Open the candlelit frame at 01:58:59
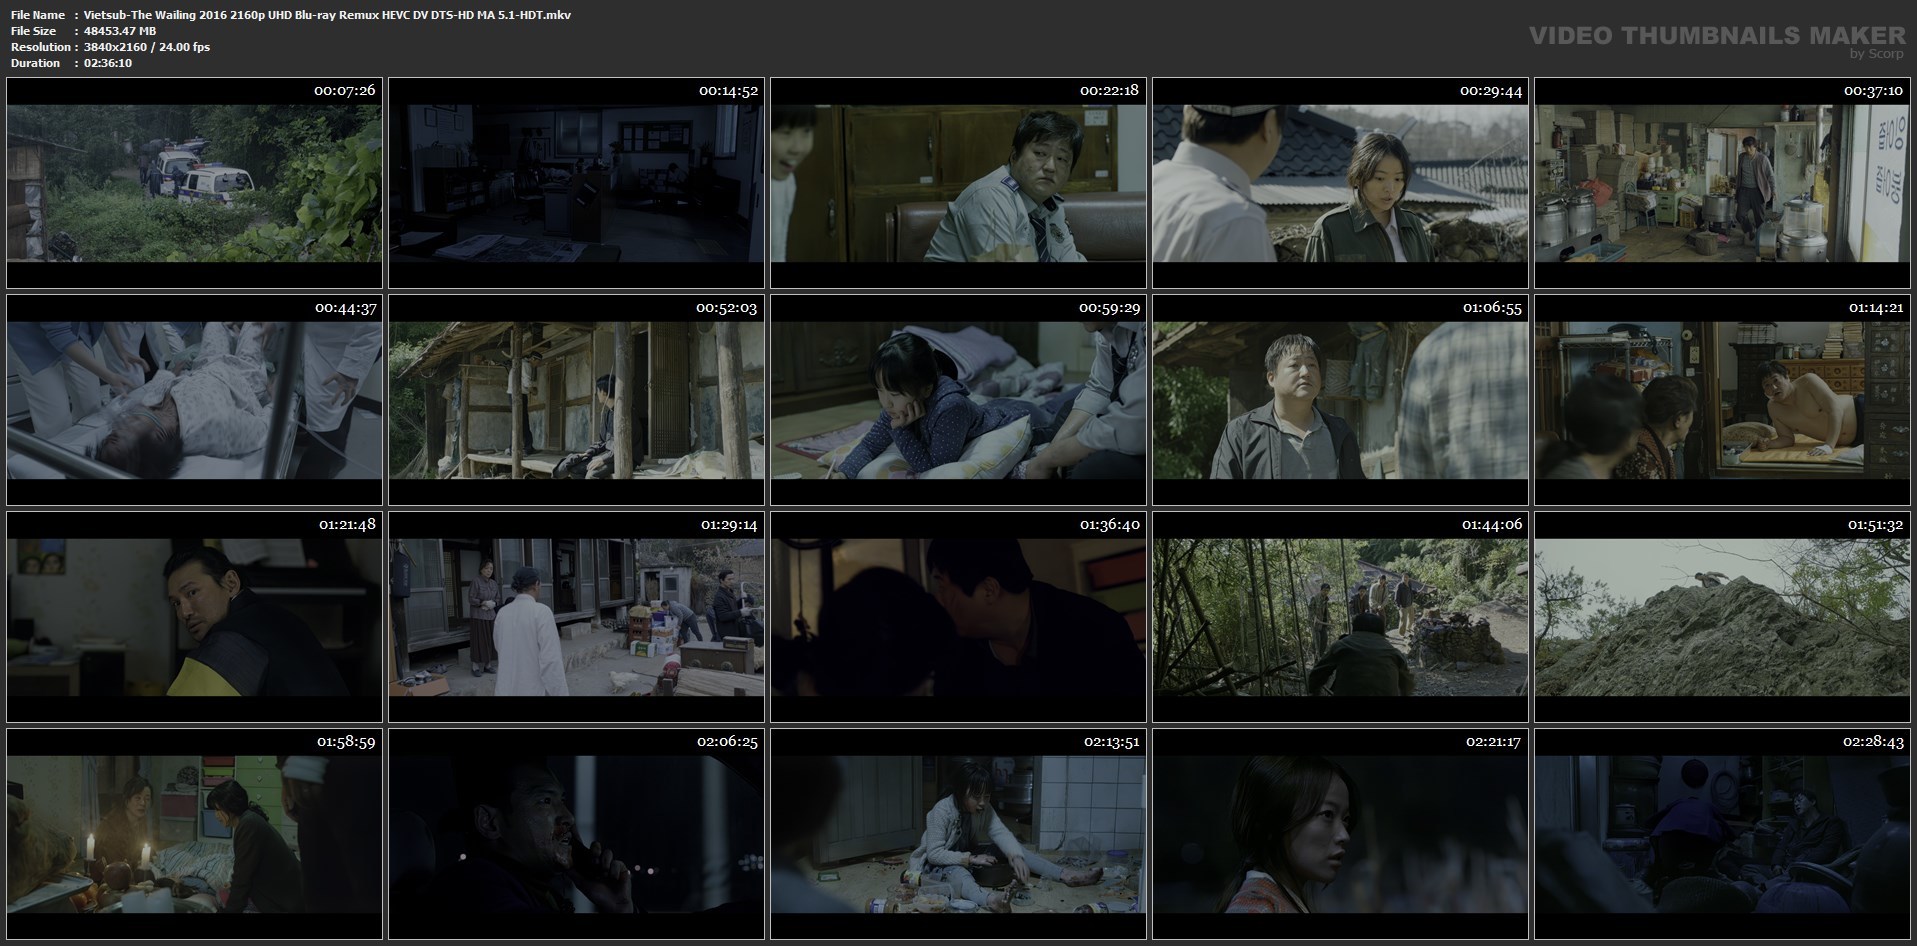Image resolution: width=1917 pixels, height=946 pixels. click(x=194, y=834)
